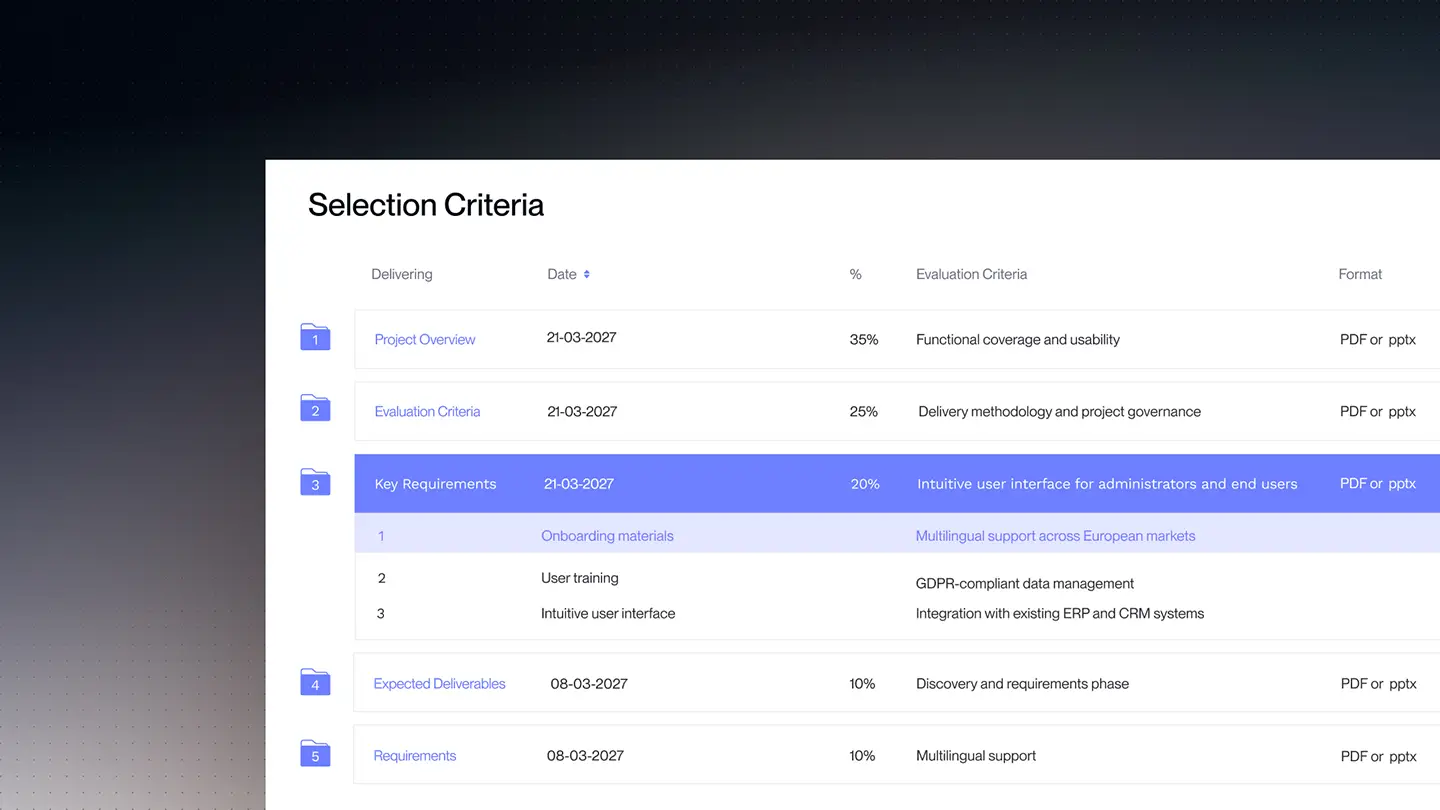Click Multilingual support across European markets
This screenshot has height=810, width=1440.
1055,536
